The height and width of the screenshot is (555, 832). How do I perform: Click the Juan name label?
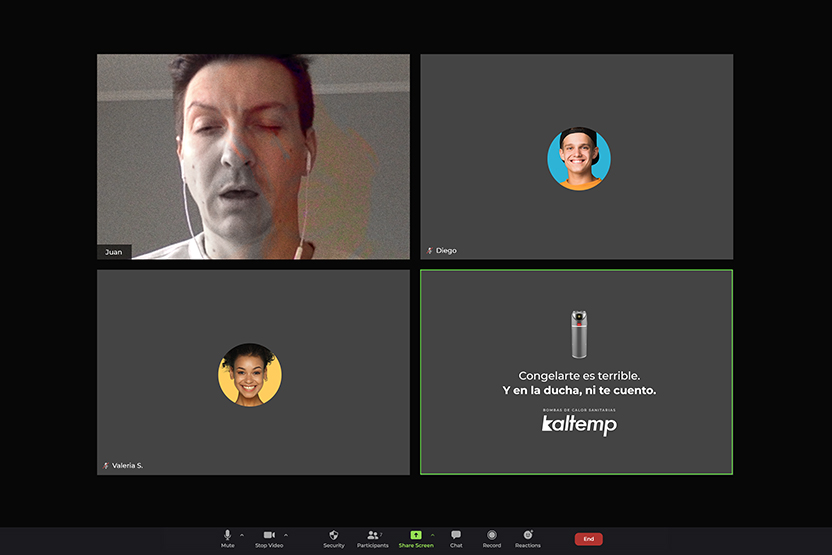[114, 252]
